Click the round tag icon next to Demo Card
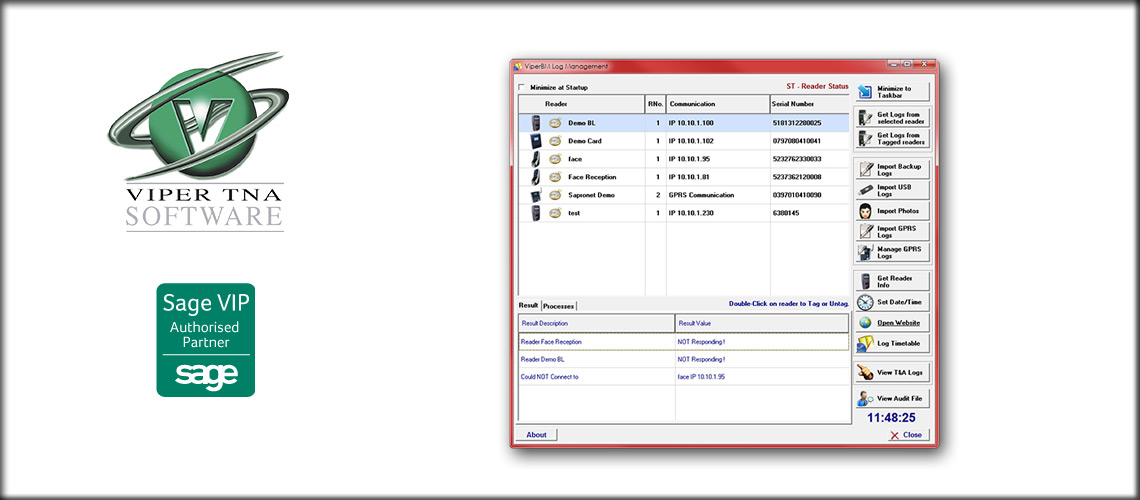 click(x=555, y=141)
